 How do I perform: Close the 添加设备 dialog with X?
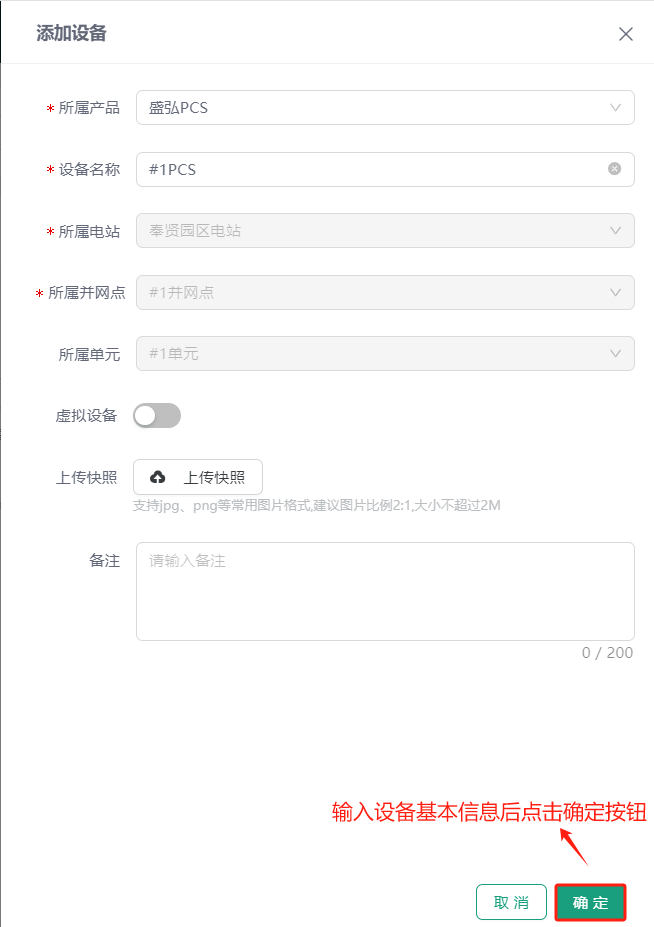pos(626,34)
